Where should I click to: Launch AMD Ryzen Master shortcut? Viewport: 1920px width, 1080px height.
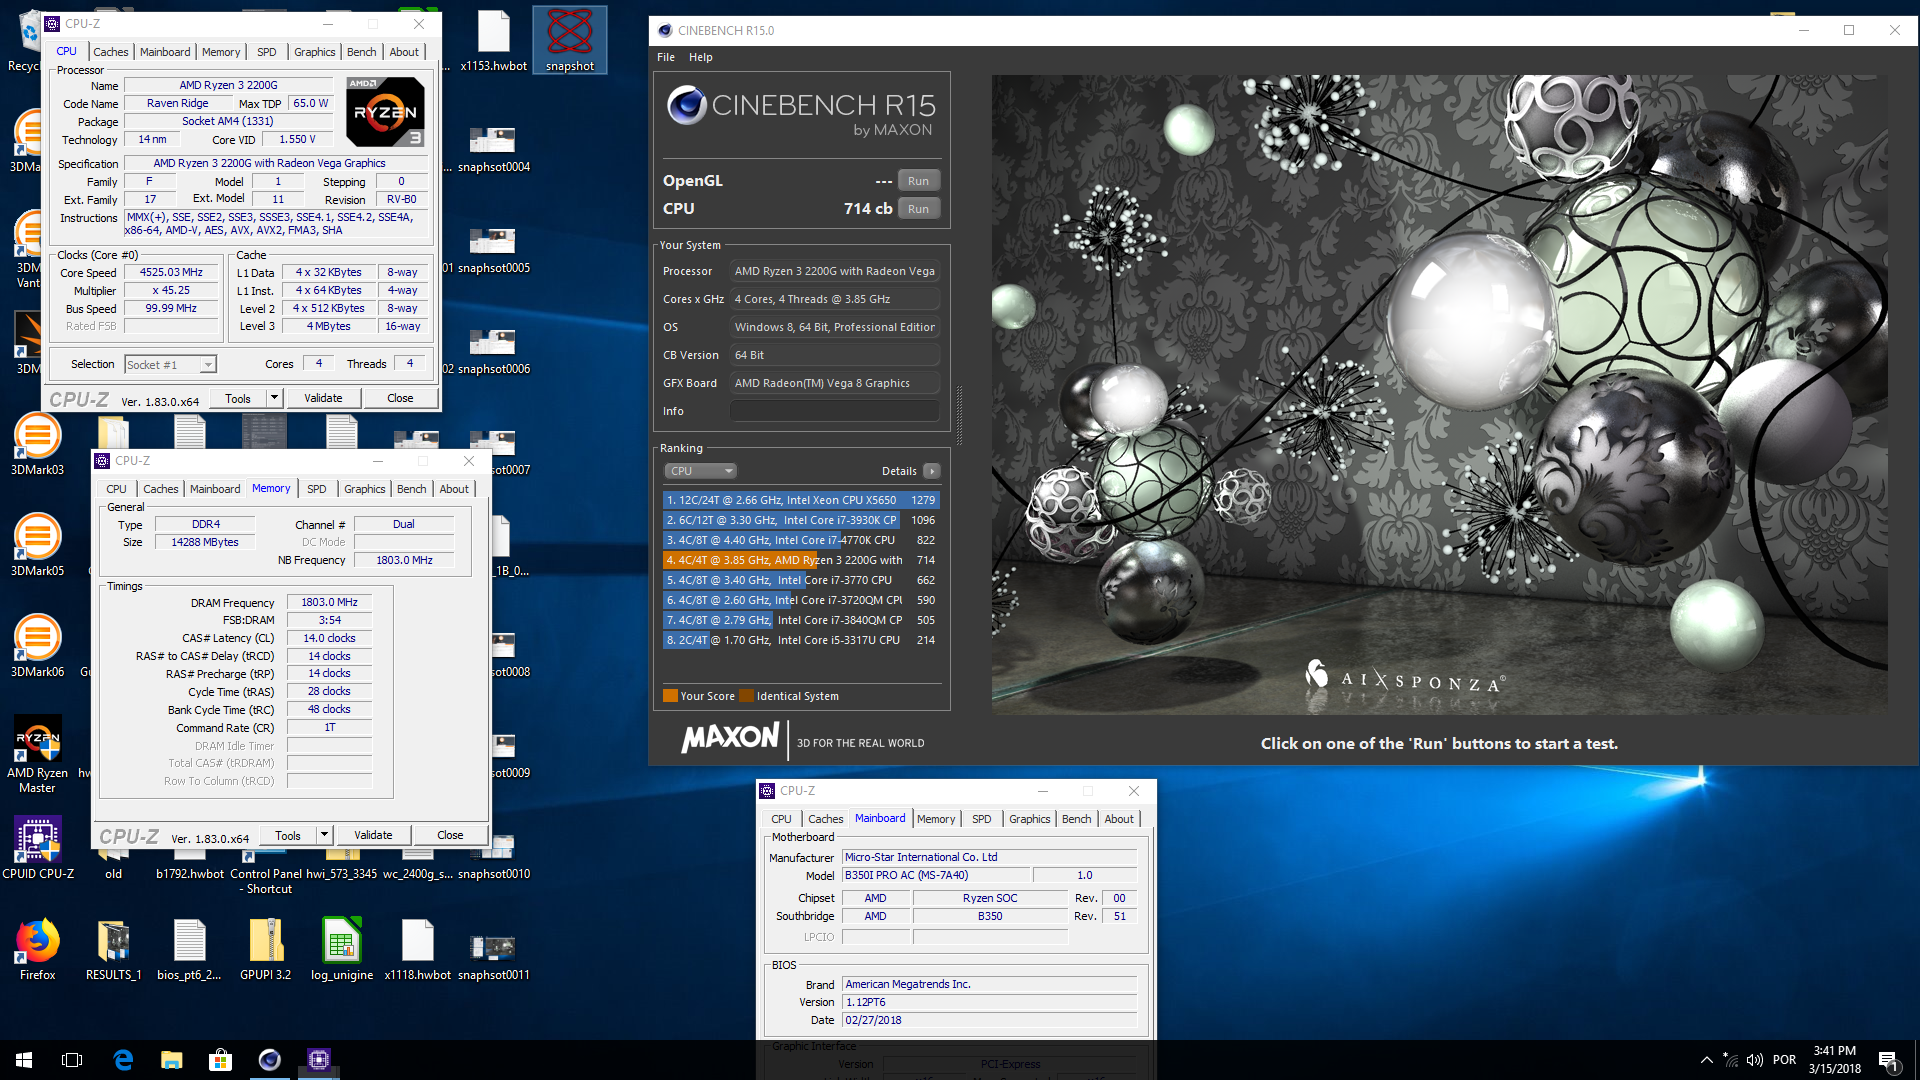tap(37, 754)
